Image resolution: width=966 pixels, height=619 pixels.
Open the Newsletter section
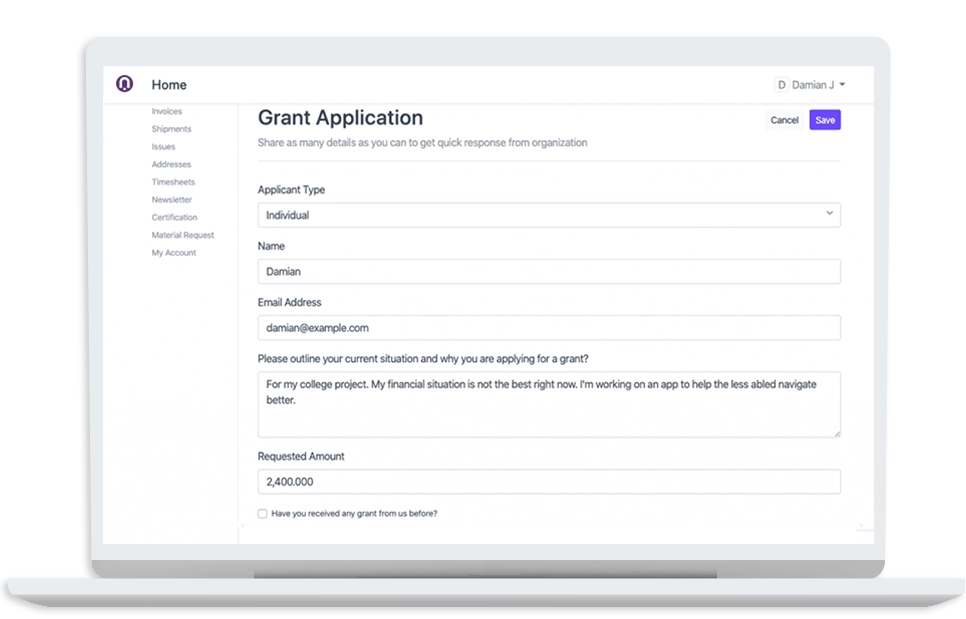(x=170, y=199)
